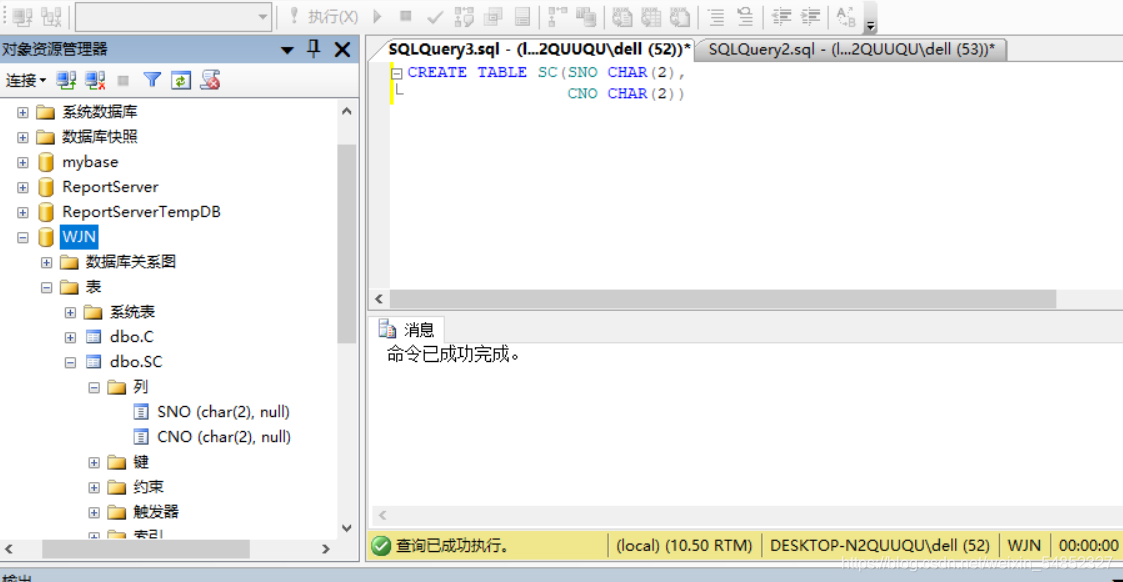Open the toolbar overflow options arrow
This screenshot has width=1123, height=582.
pos(870,26)
